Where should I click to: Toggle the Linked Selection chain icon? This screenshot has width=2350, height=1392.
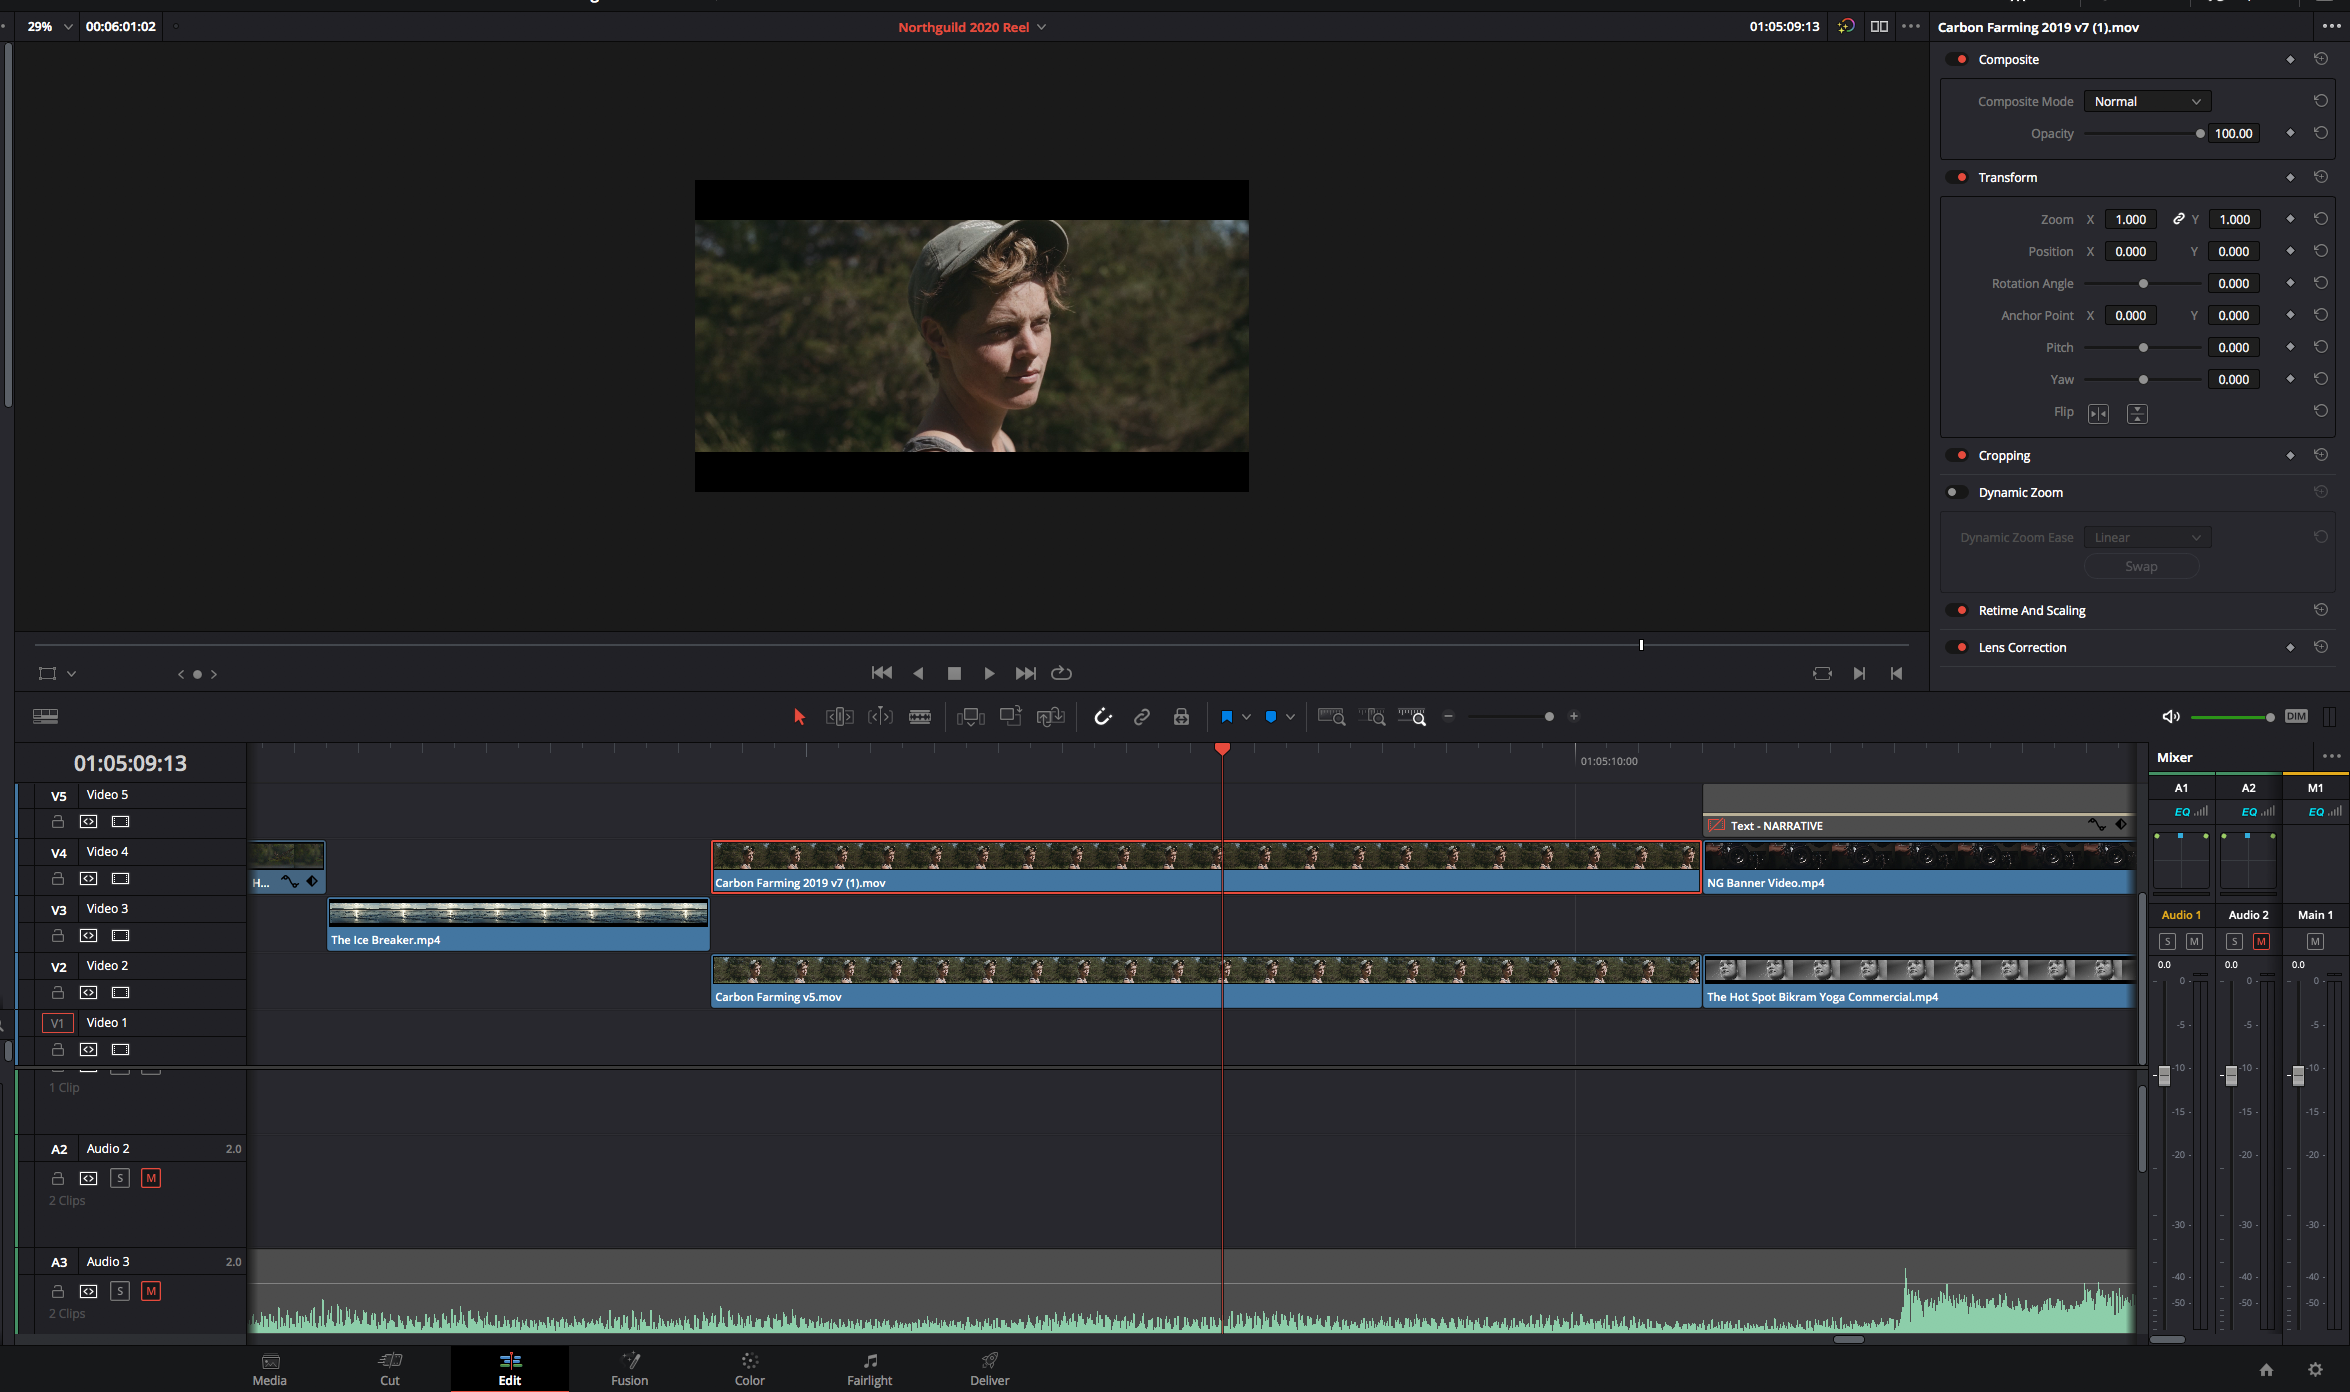[1142, 717]
